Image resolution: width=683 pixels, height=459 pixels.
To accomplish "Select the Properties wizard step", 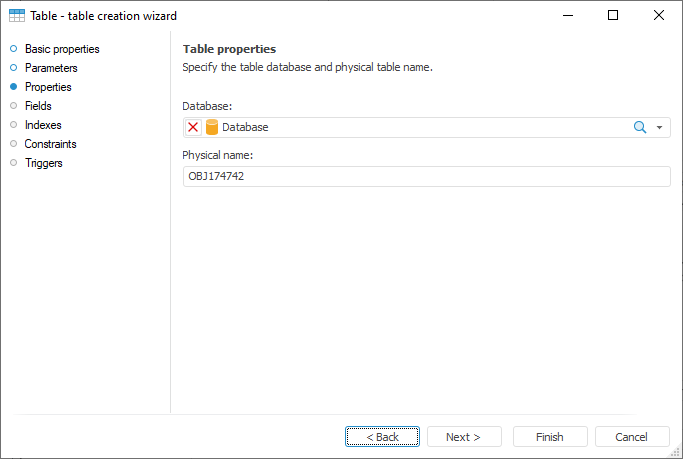I will coord(48,87).
